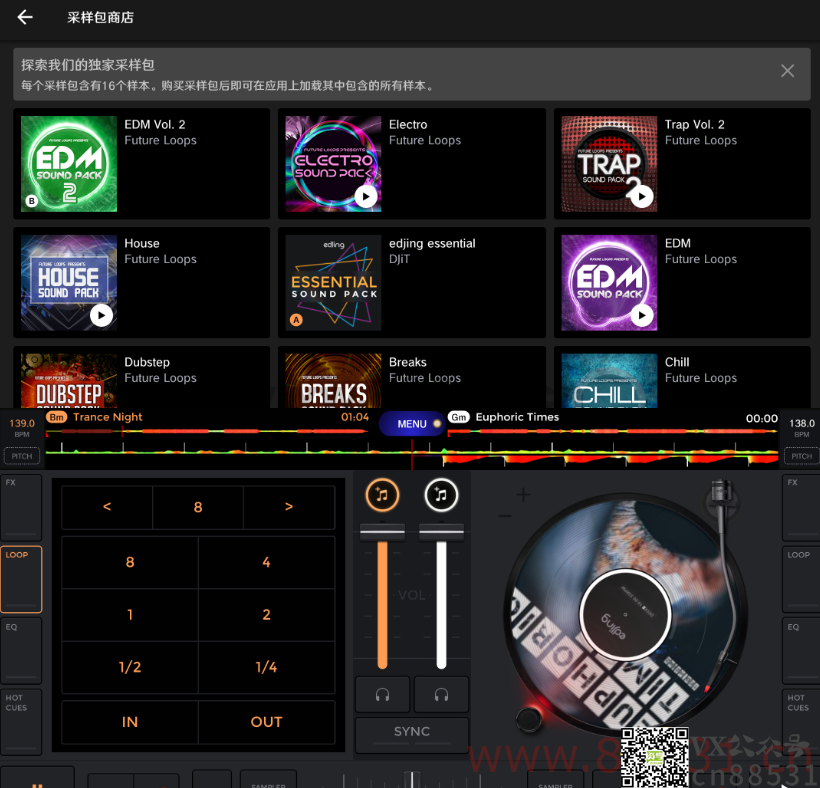
Task: Switch to the right deck LOOP tab
Action: tap(801, 579)
